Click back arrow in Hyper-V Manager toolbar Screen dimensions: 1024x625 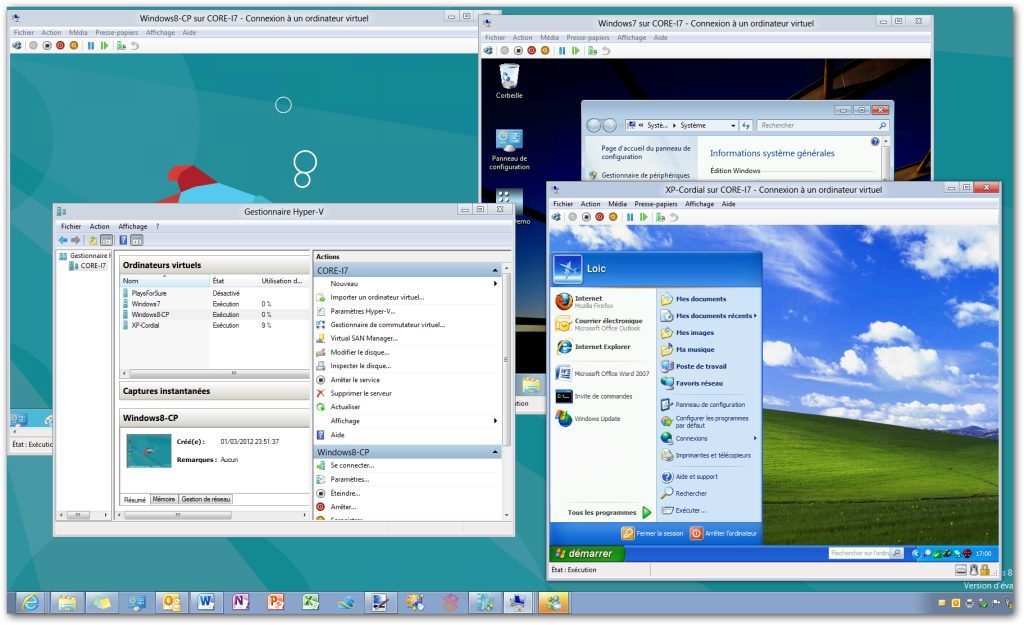[x=63, y=240]
